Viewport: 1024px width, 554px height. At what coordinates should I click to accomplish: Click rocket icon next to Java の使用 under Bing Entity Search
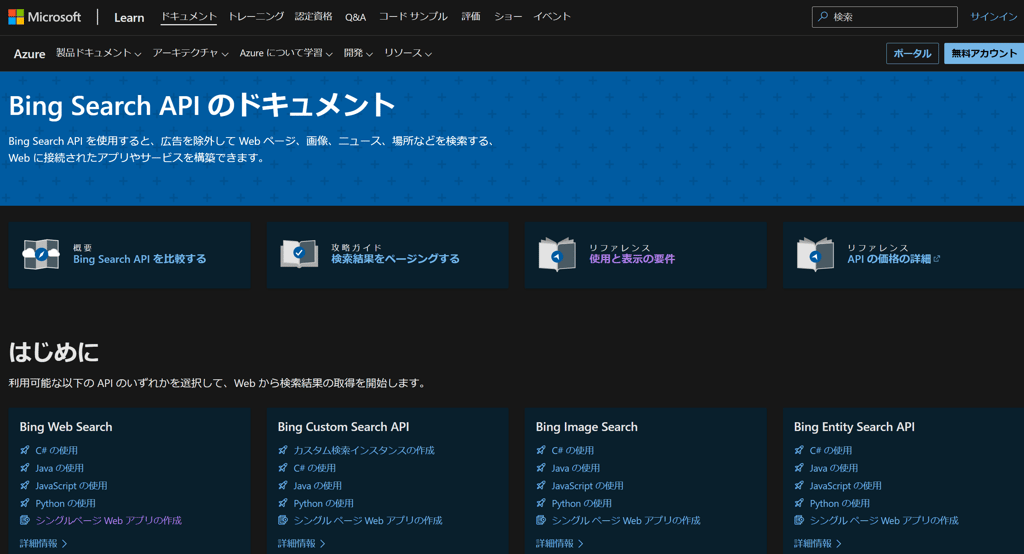point(799,468)
